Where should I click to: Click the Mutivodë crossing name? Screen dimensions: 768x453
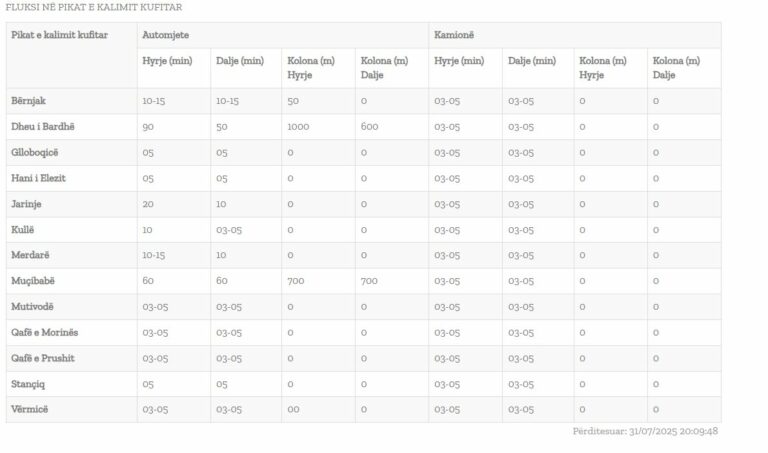point(33,306)
